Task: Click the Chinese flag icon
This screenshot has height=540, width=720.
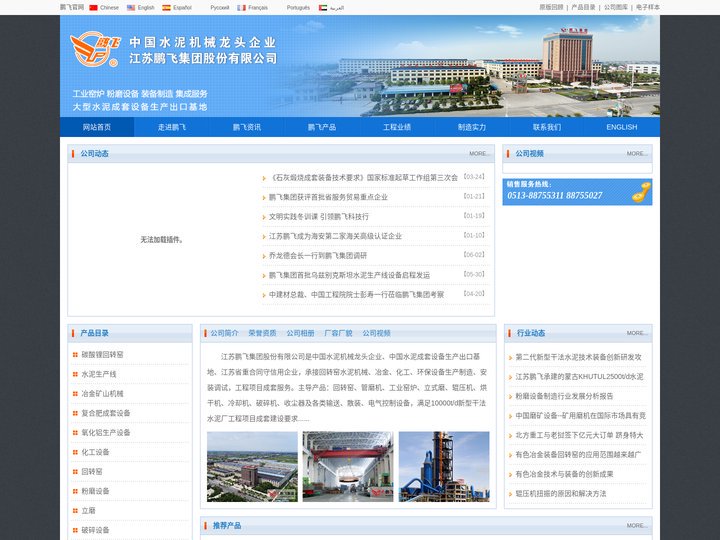Action: pyautogui.click(x=94, y=7)
